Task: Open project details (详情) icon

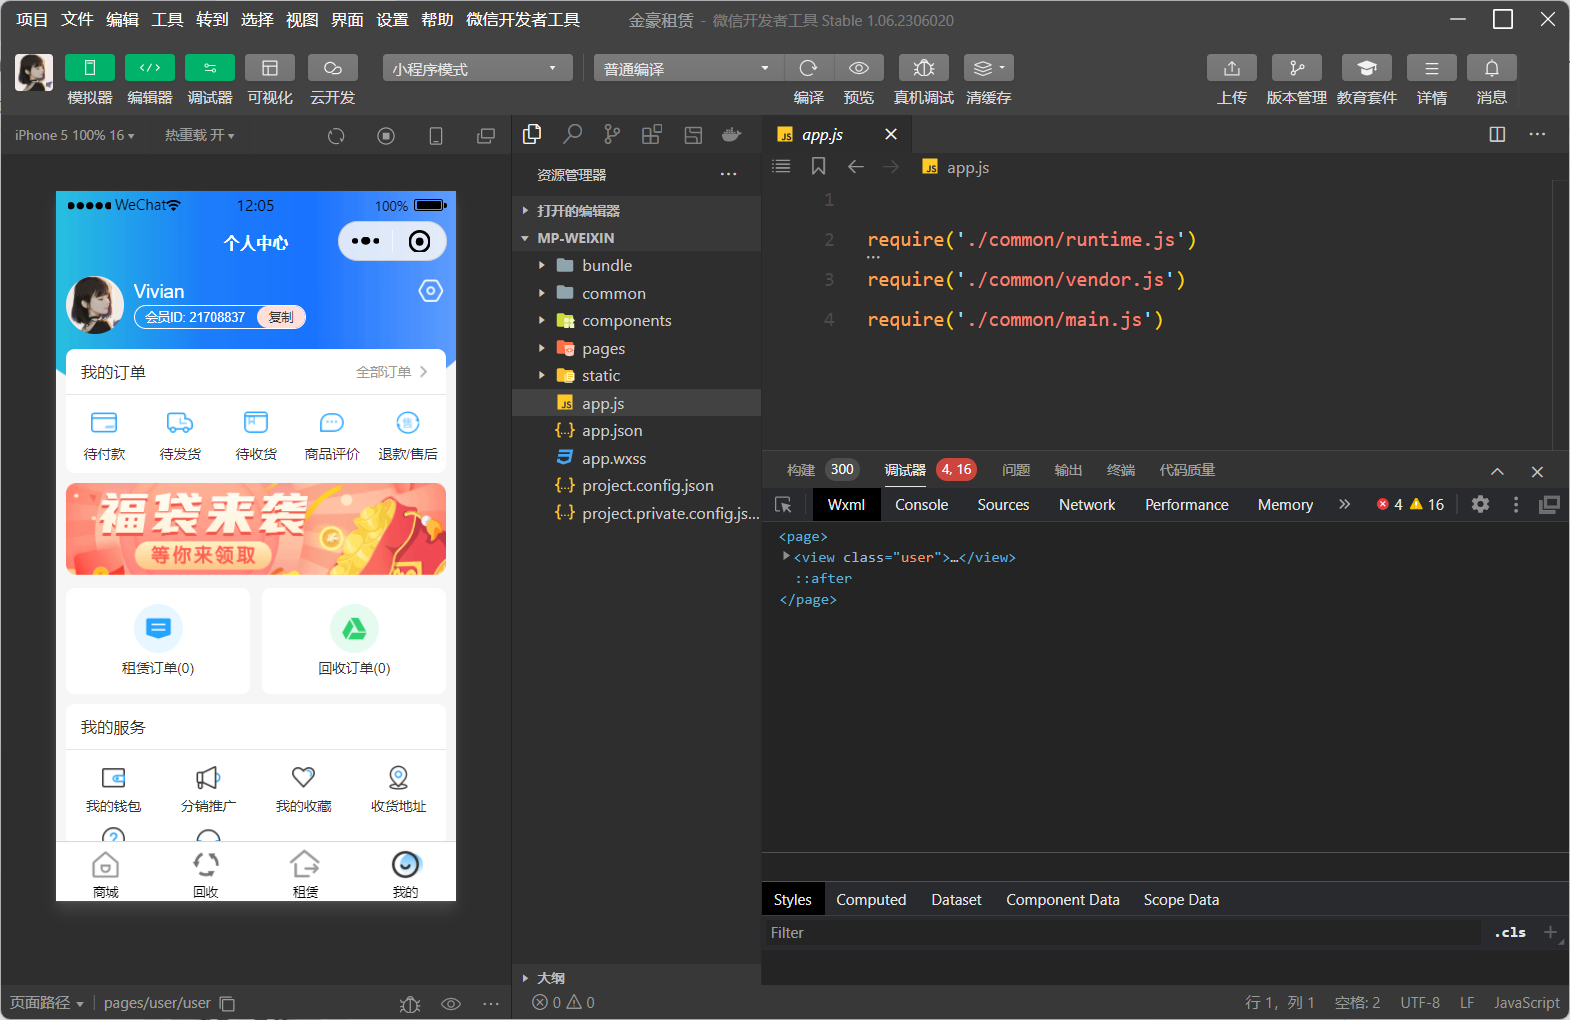Action: tap(1432, 68)
